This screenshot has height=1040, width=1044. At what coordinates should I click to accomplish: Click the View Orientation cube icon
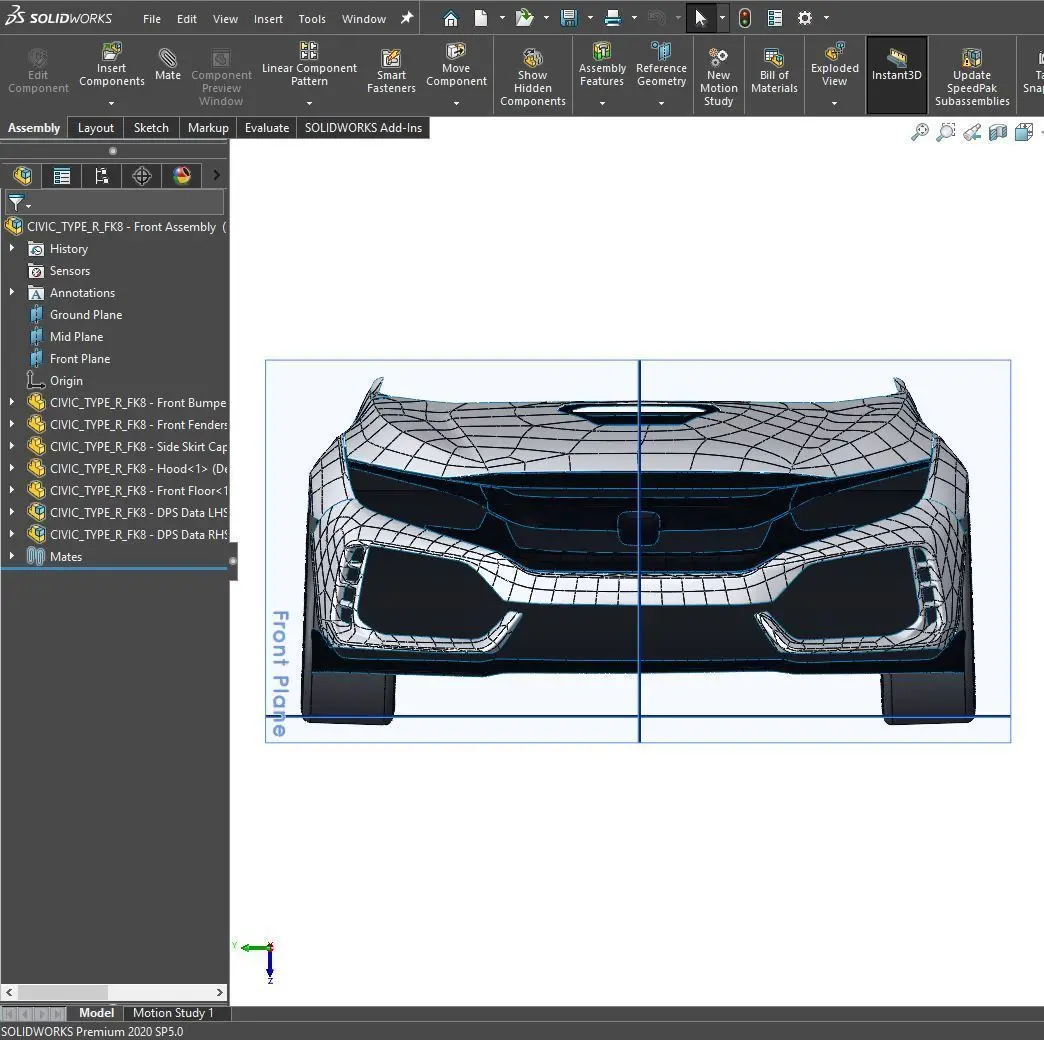[1024, 132]
